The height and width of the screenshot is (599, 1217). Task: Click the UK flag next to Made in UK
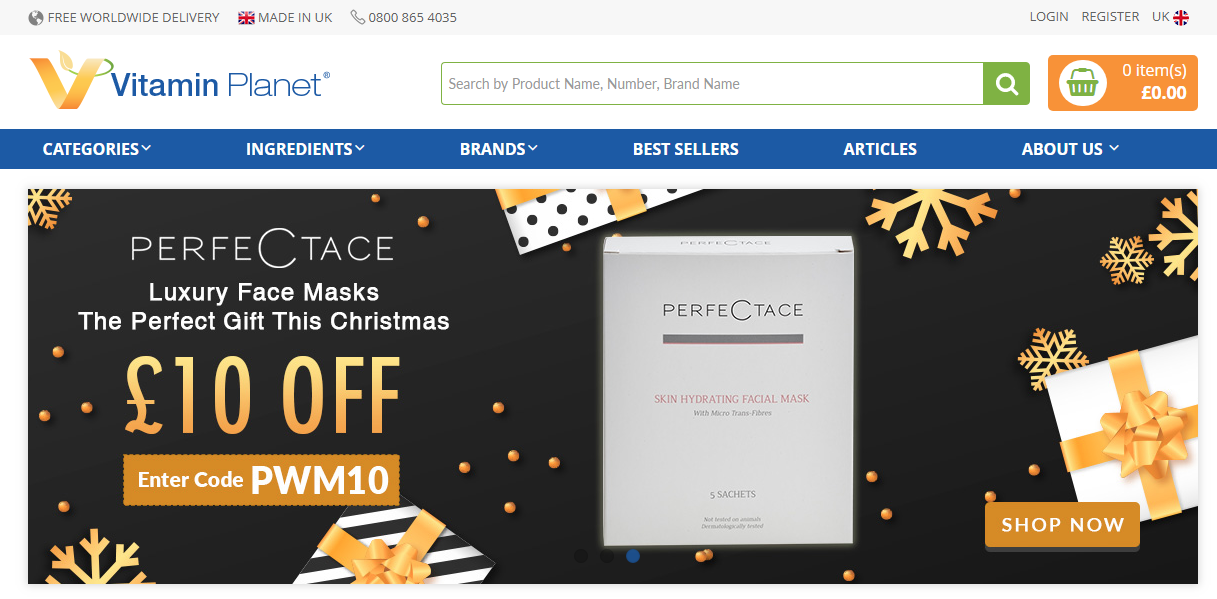coord(246,17)
